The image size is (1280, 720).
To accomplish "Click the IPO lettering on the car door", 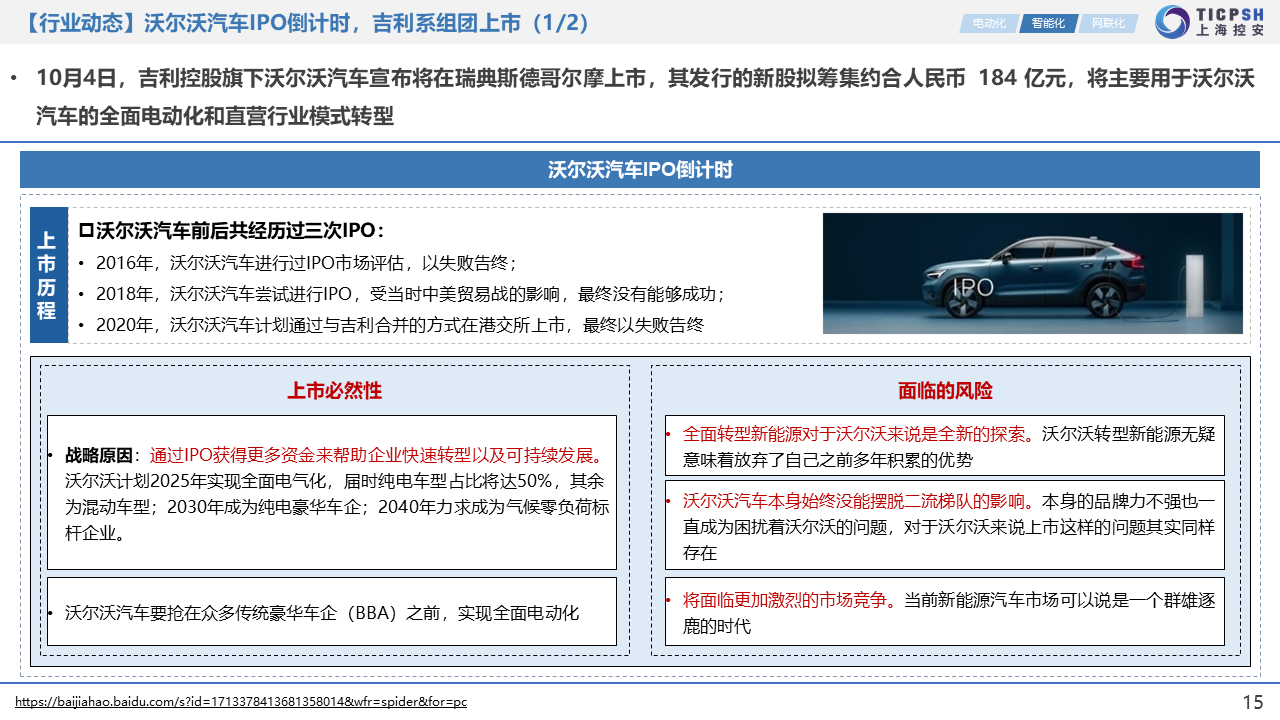I will [972, 288].
